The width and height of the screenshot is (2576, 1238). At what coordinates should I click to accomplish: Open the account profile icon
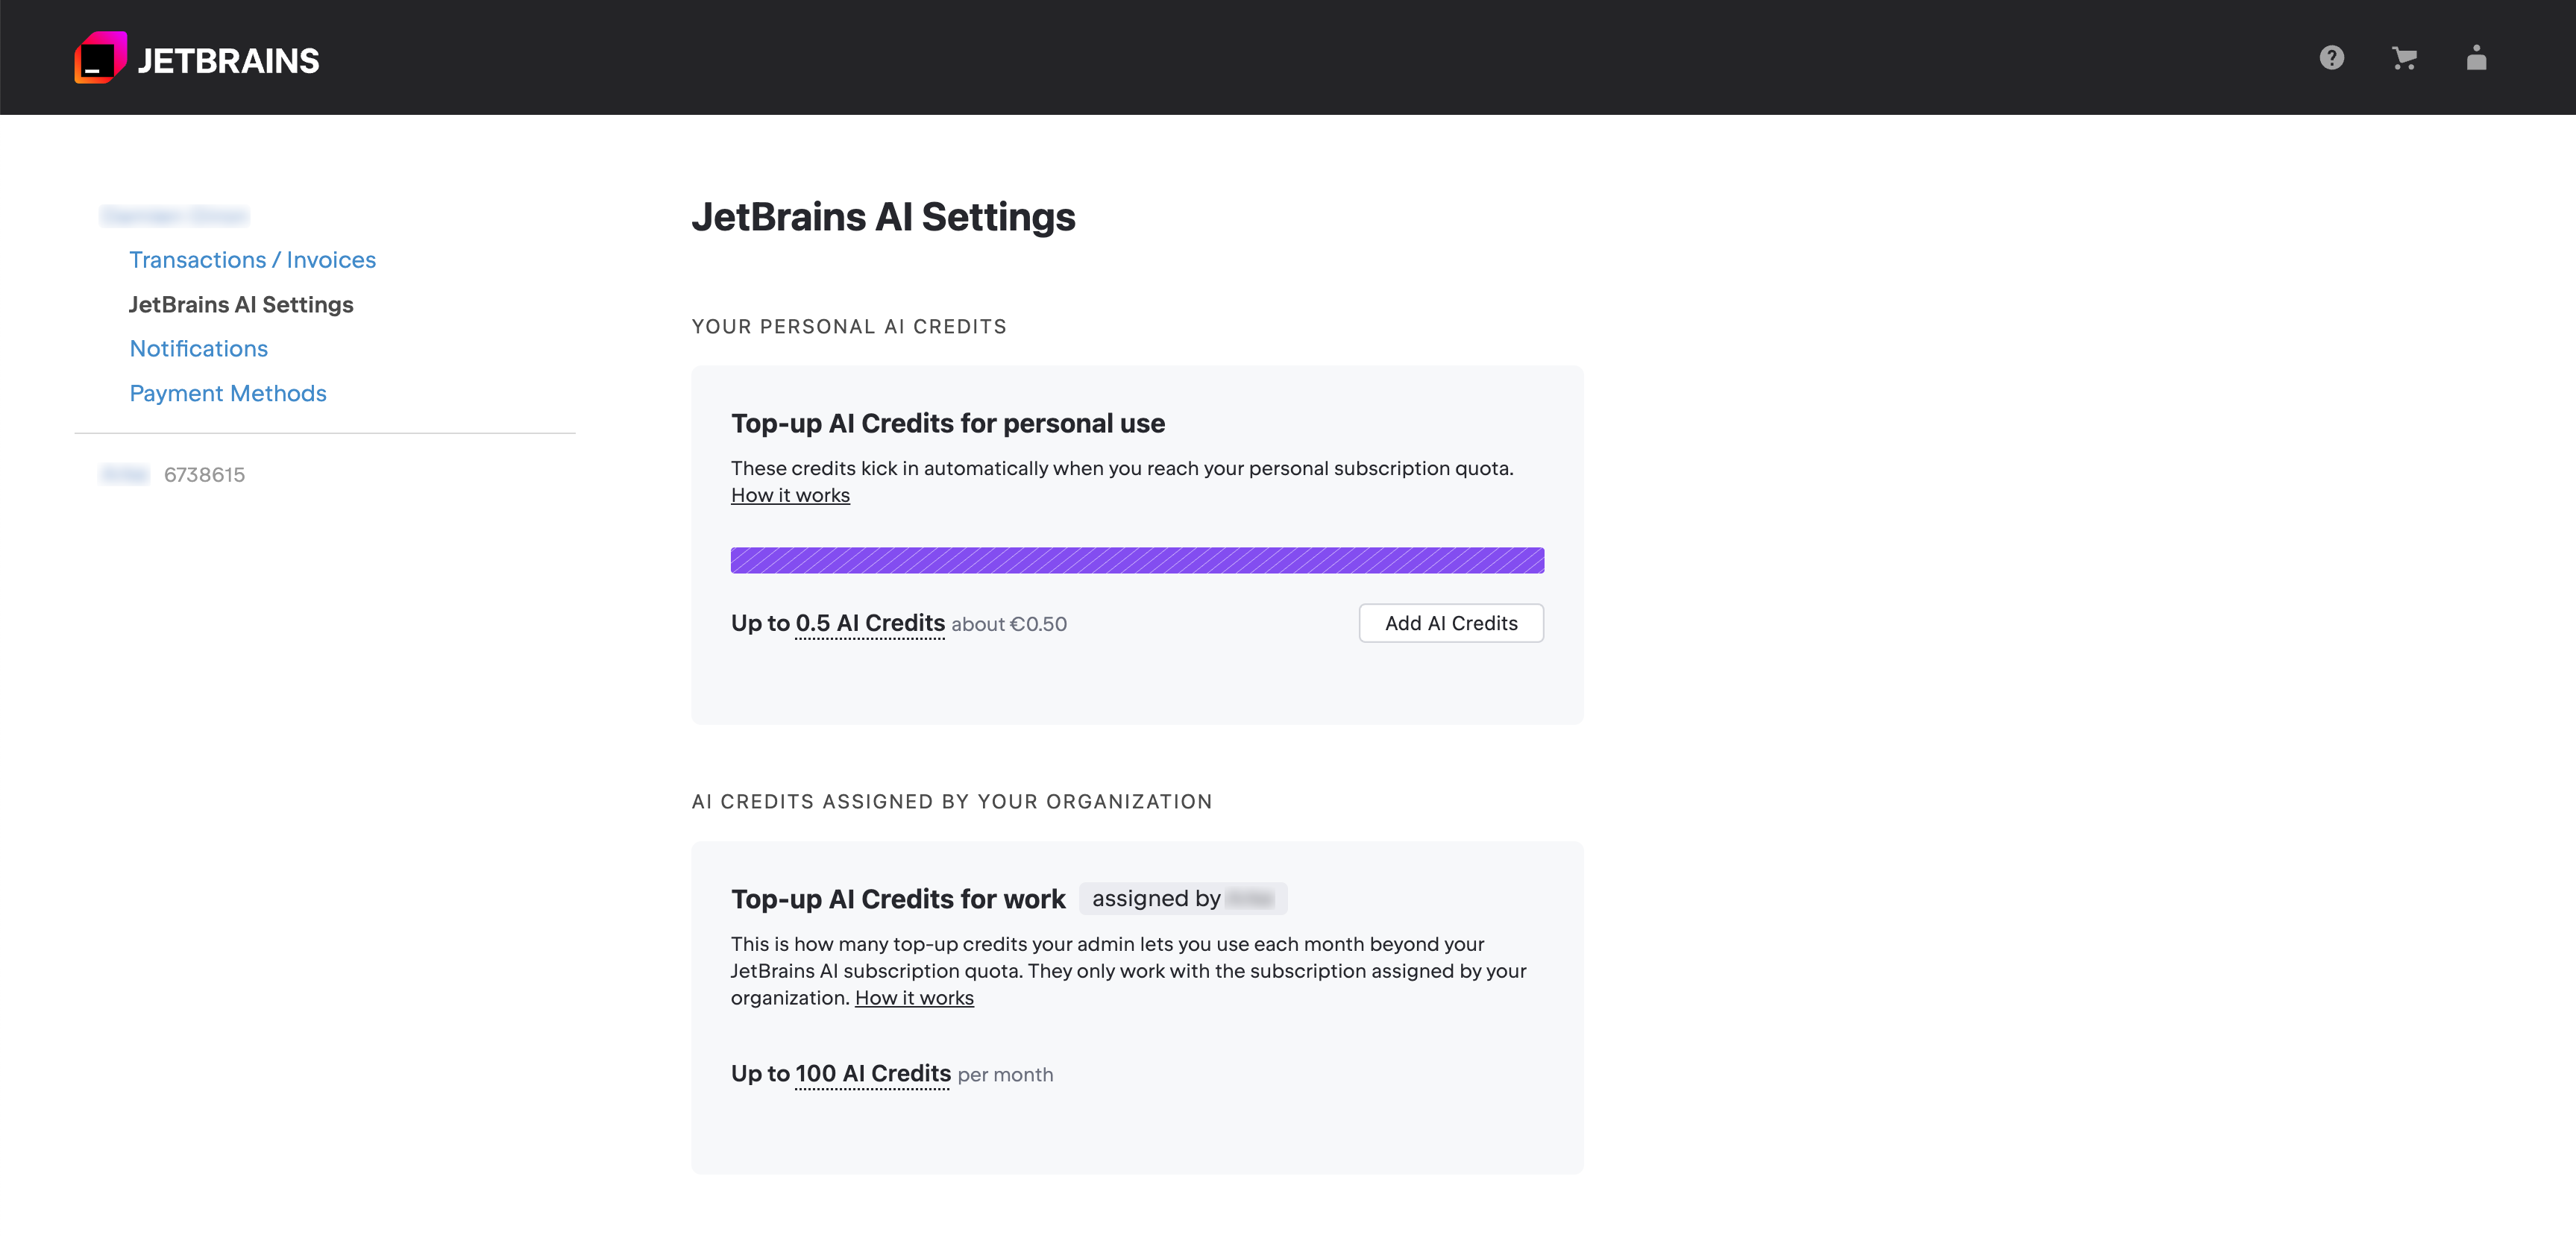(x=2476, y=58)
